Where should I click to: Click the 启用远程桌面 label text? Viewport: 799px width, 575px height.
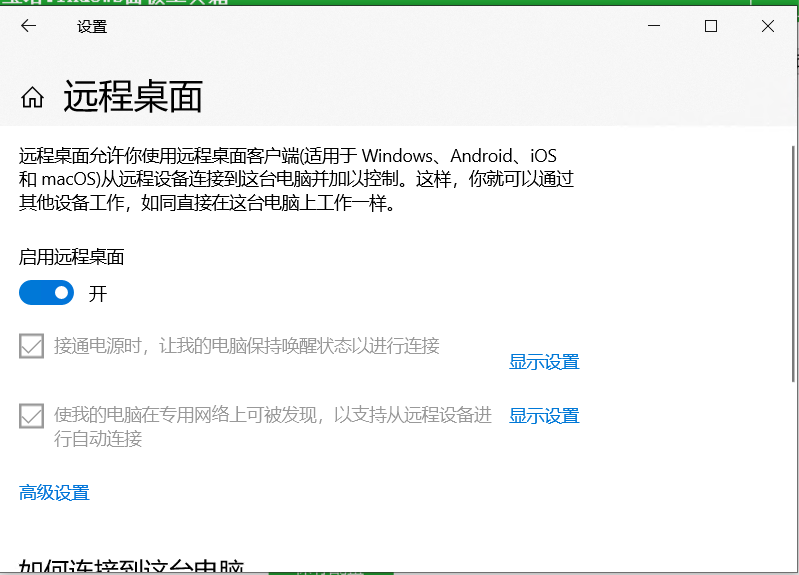tap(72, 257)
